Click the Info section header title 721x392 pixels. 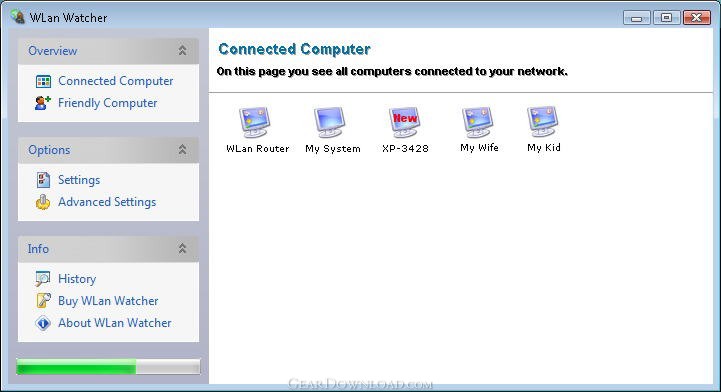38,249
